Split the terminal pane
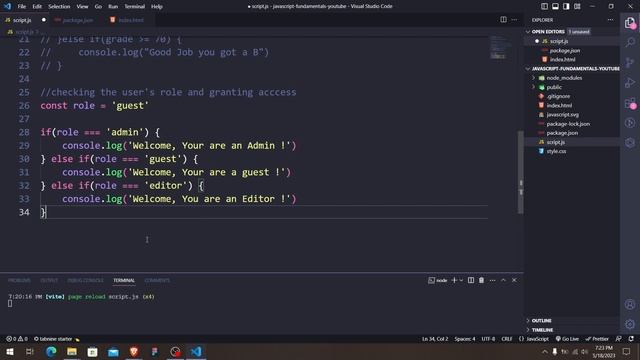Screen dimensions: 640x360 471,280
